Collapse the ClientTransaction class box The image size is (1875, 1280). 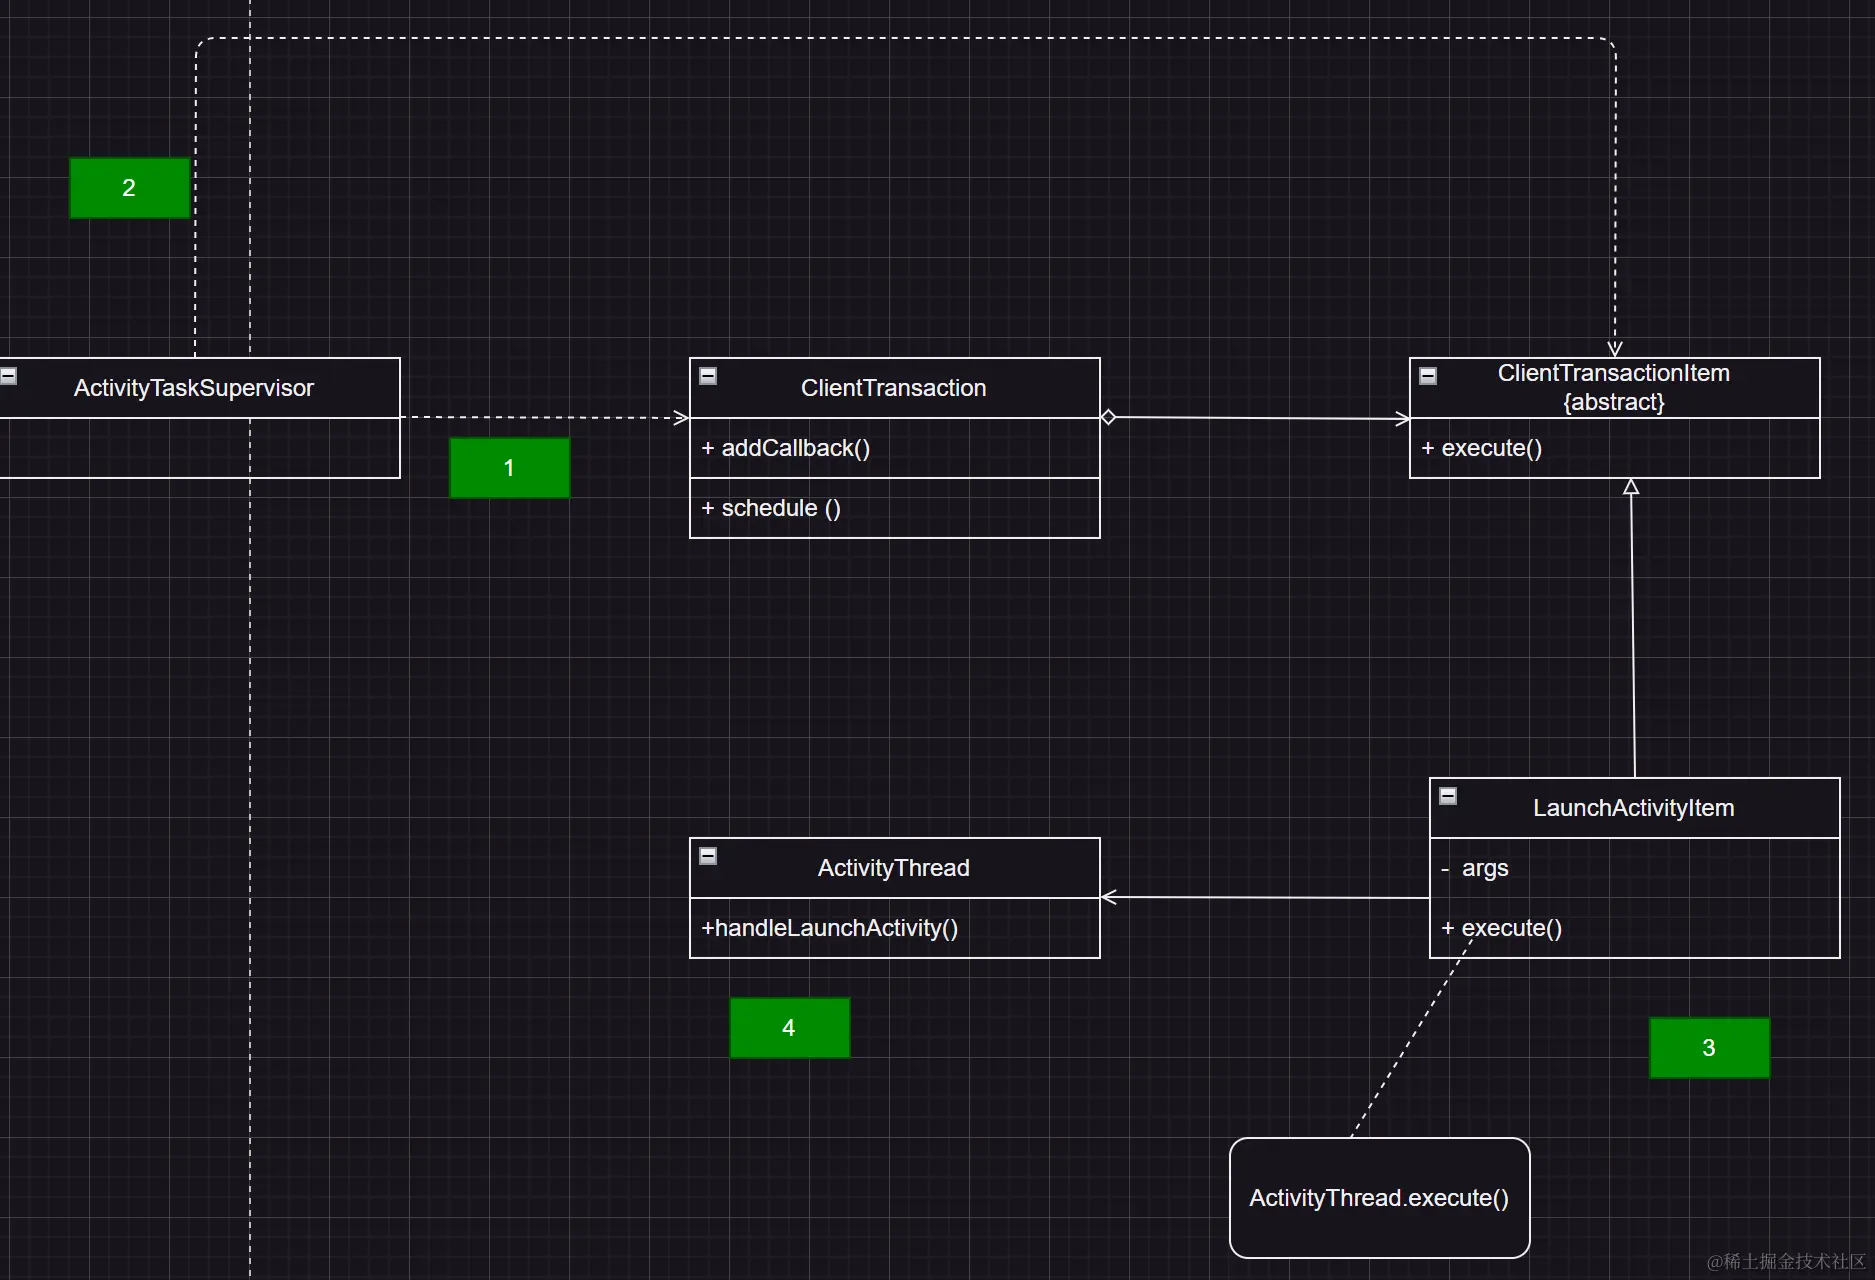tap(708, 376)
